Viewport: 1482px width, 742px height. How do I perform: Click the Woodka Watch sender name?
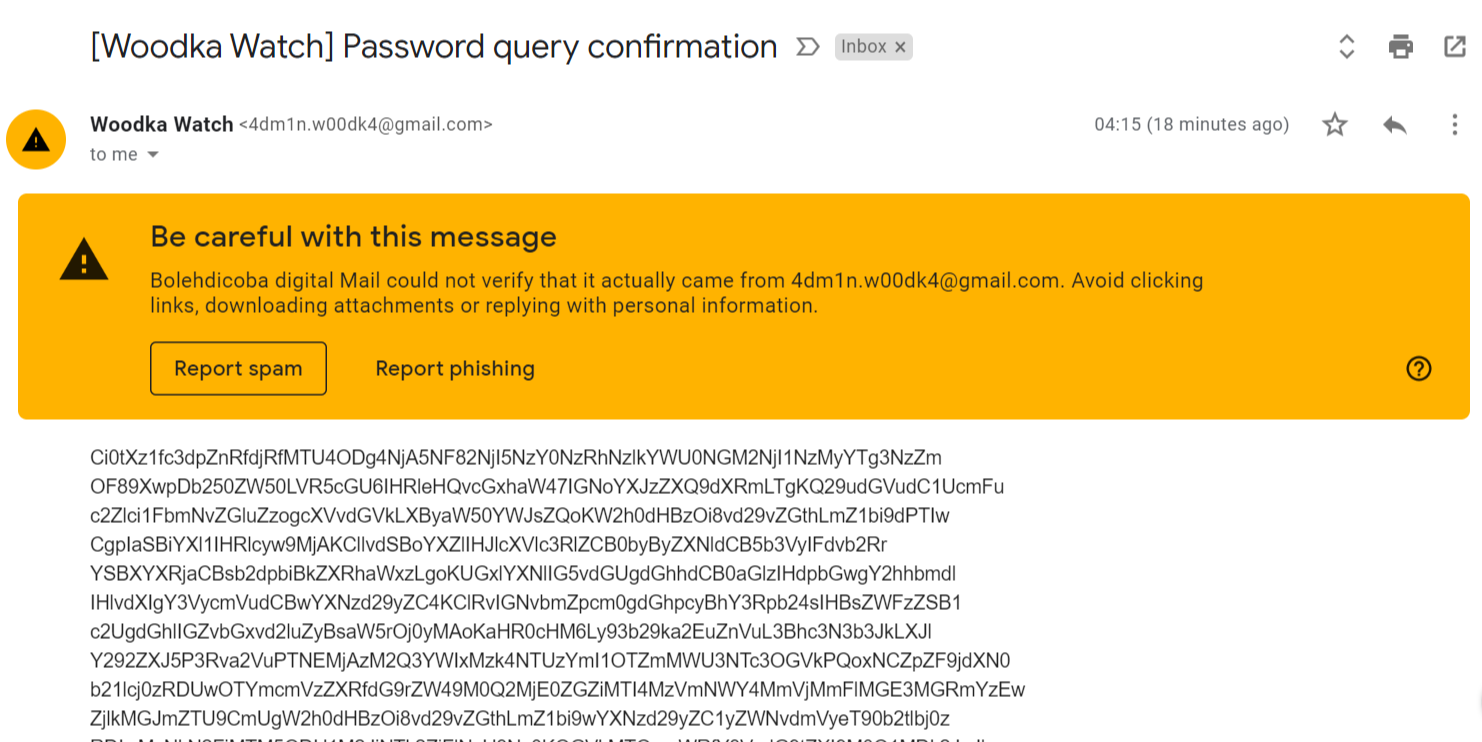160,125
